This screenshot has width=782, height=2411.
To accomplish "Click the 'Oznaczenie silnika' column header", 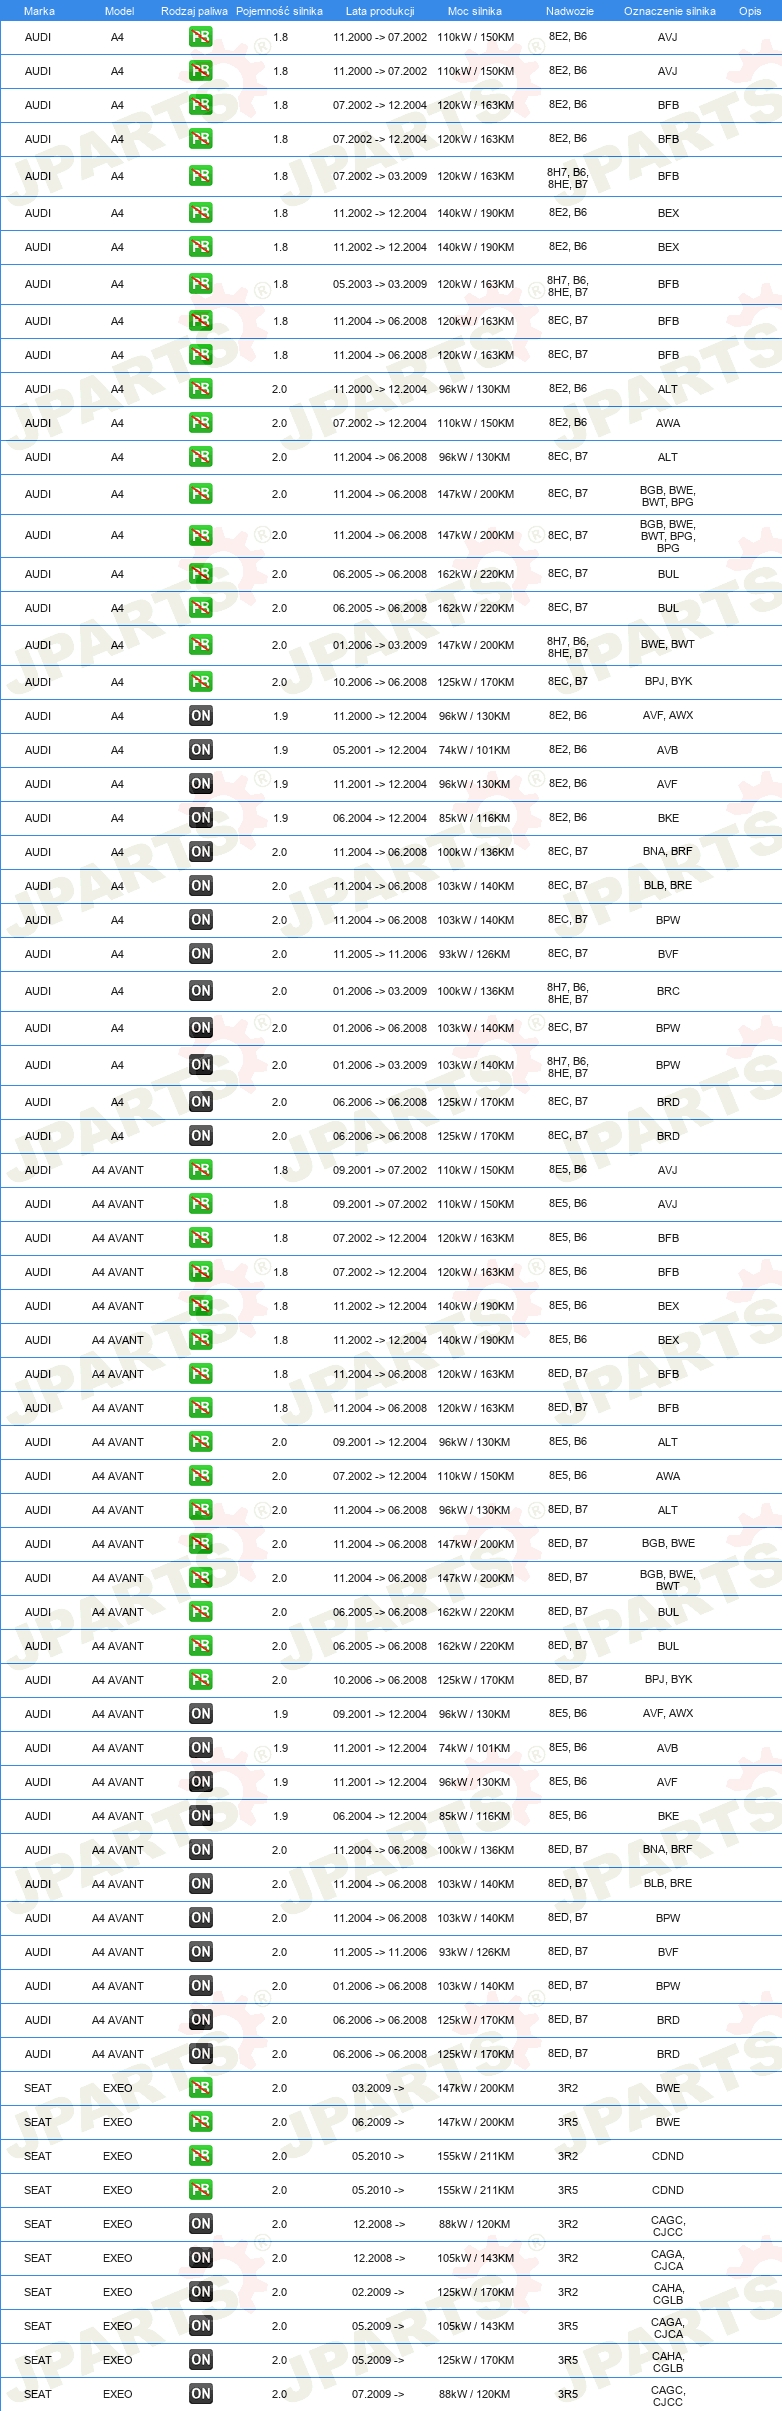I will [x=670, y=11].
